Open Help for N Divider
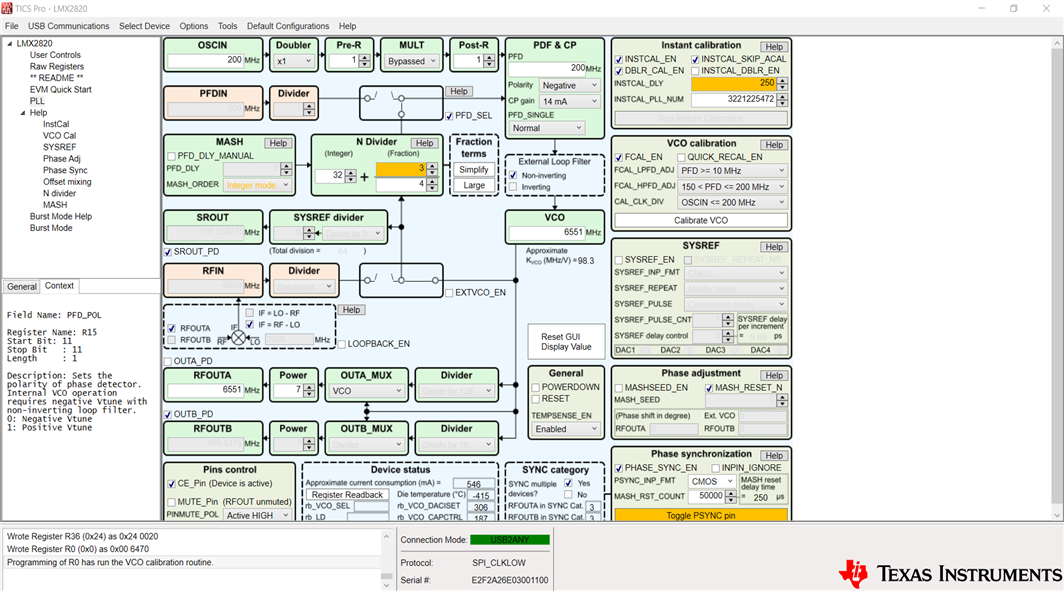 pyautogui.click(x=425, y=143)
